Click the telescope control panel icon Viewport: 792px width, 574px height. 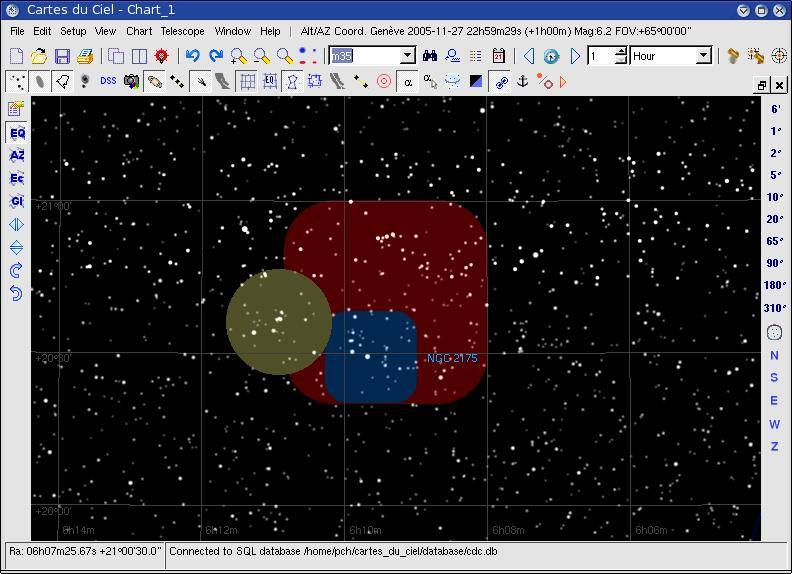coord(733,56)
